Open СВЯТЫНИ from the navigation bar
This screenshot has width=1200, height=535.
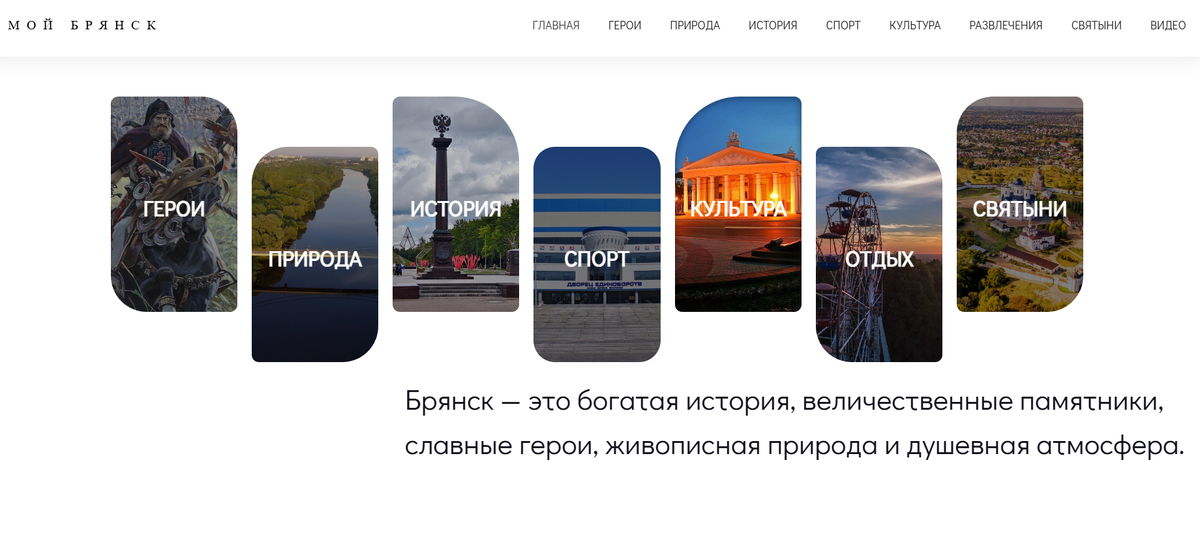tap(1096, 26)
